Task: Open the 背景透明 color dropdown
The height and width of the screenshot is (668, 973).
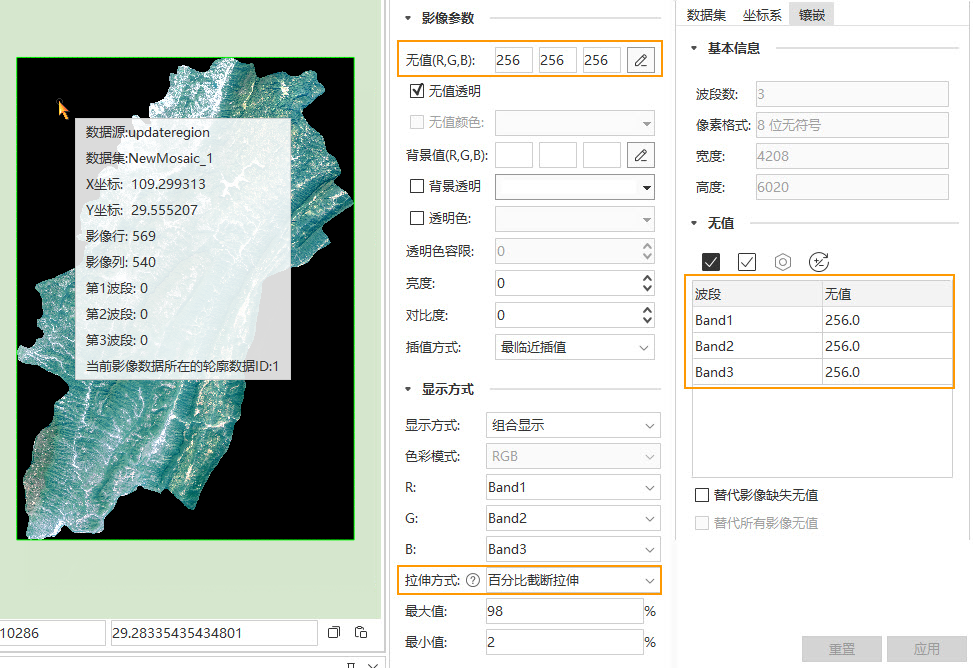Action: point(575,187)
